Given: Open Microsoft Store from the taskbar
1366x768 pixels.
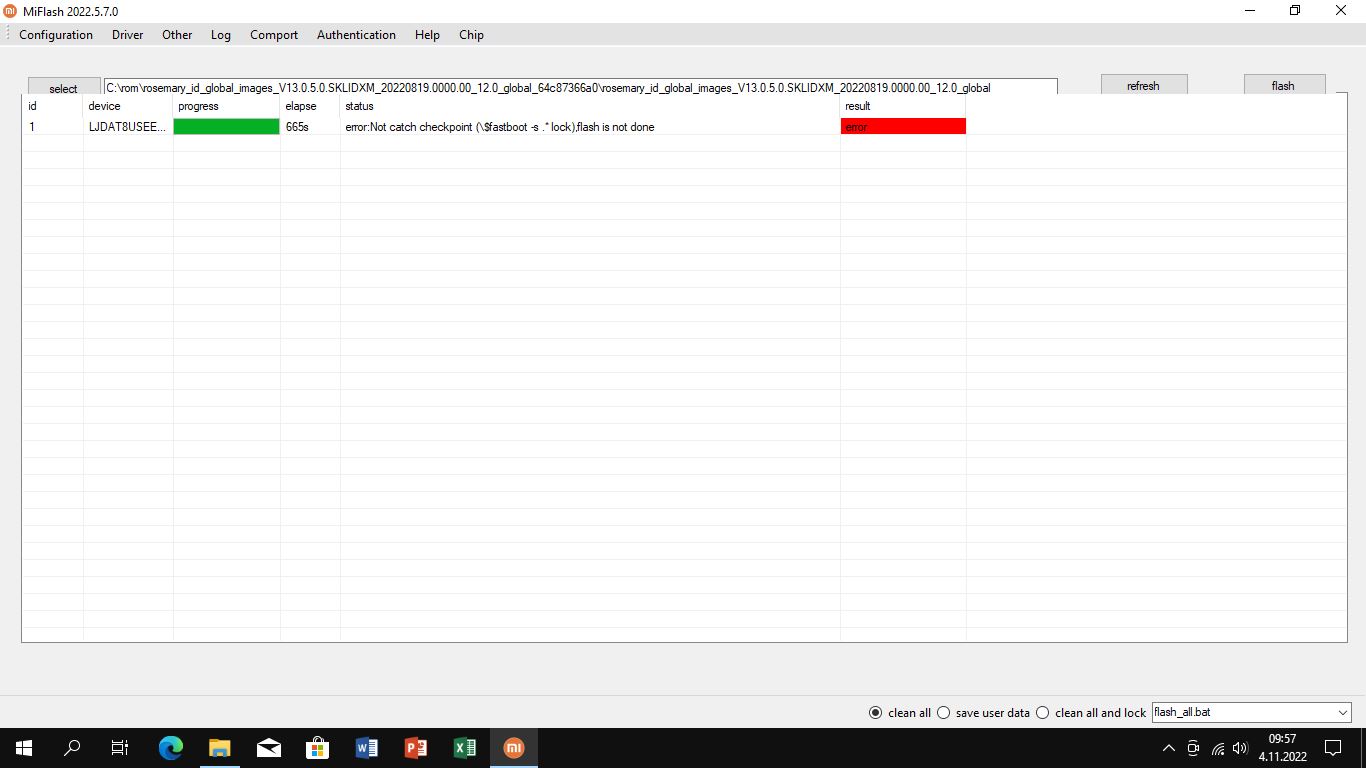Looking at the screenshot, I should 318,748.
